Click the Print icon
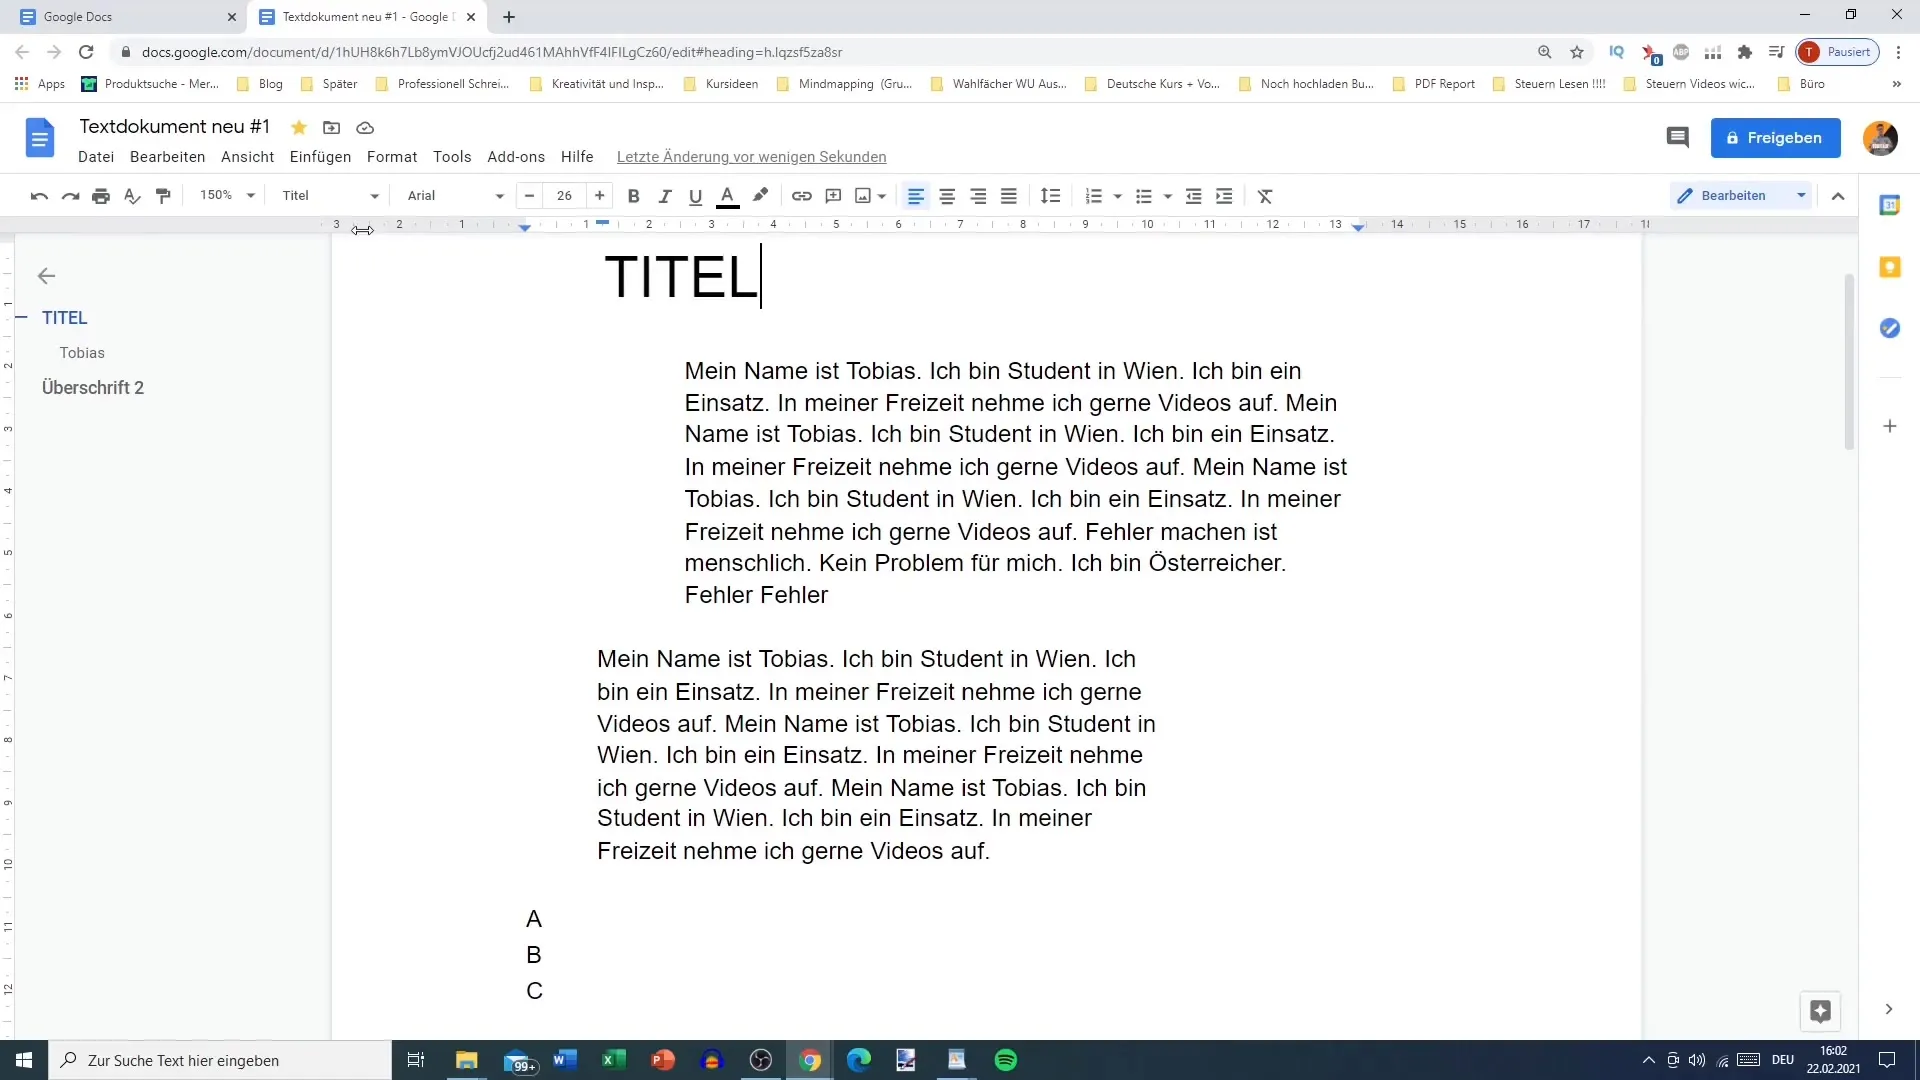This screenshot has height=1080, width=1920. (101, 196)
